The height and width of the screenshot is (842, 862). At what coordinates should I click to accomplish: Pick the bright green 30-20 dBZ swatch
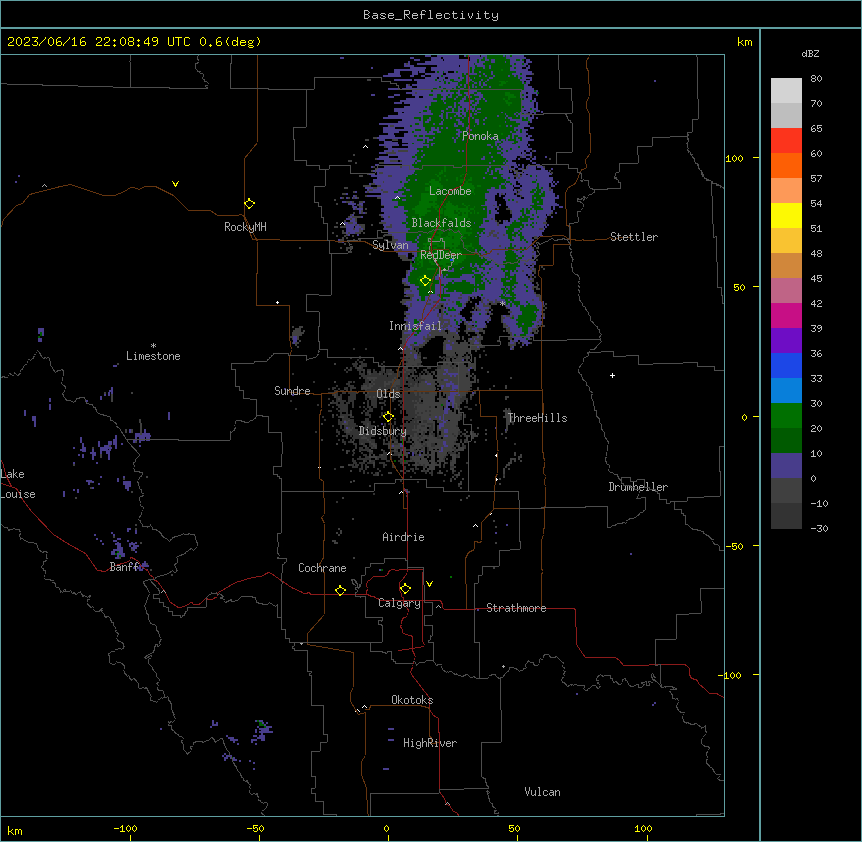coord(786,416)
